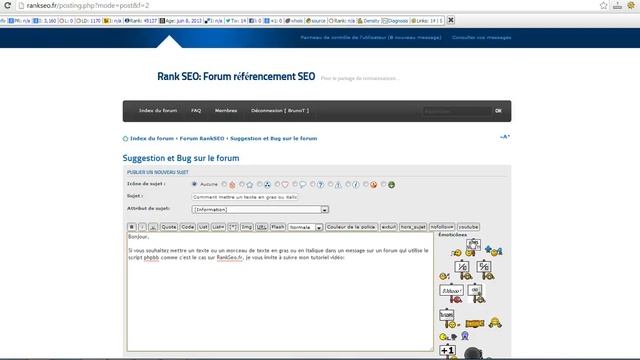The width and height of the screenshot is (640, 360).
Task: Choose the radioactive topic icon radio button
Action: (259, 184)
